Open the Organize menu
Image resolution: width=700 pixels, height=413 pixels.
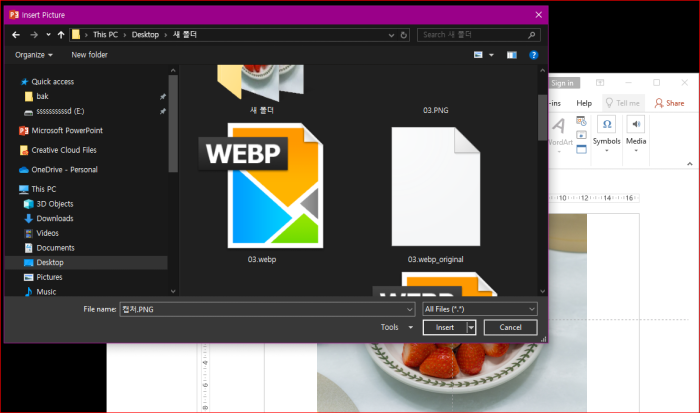pos(33,55)
